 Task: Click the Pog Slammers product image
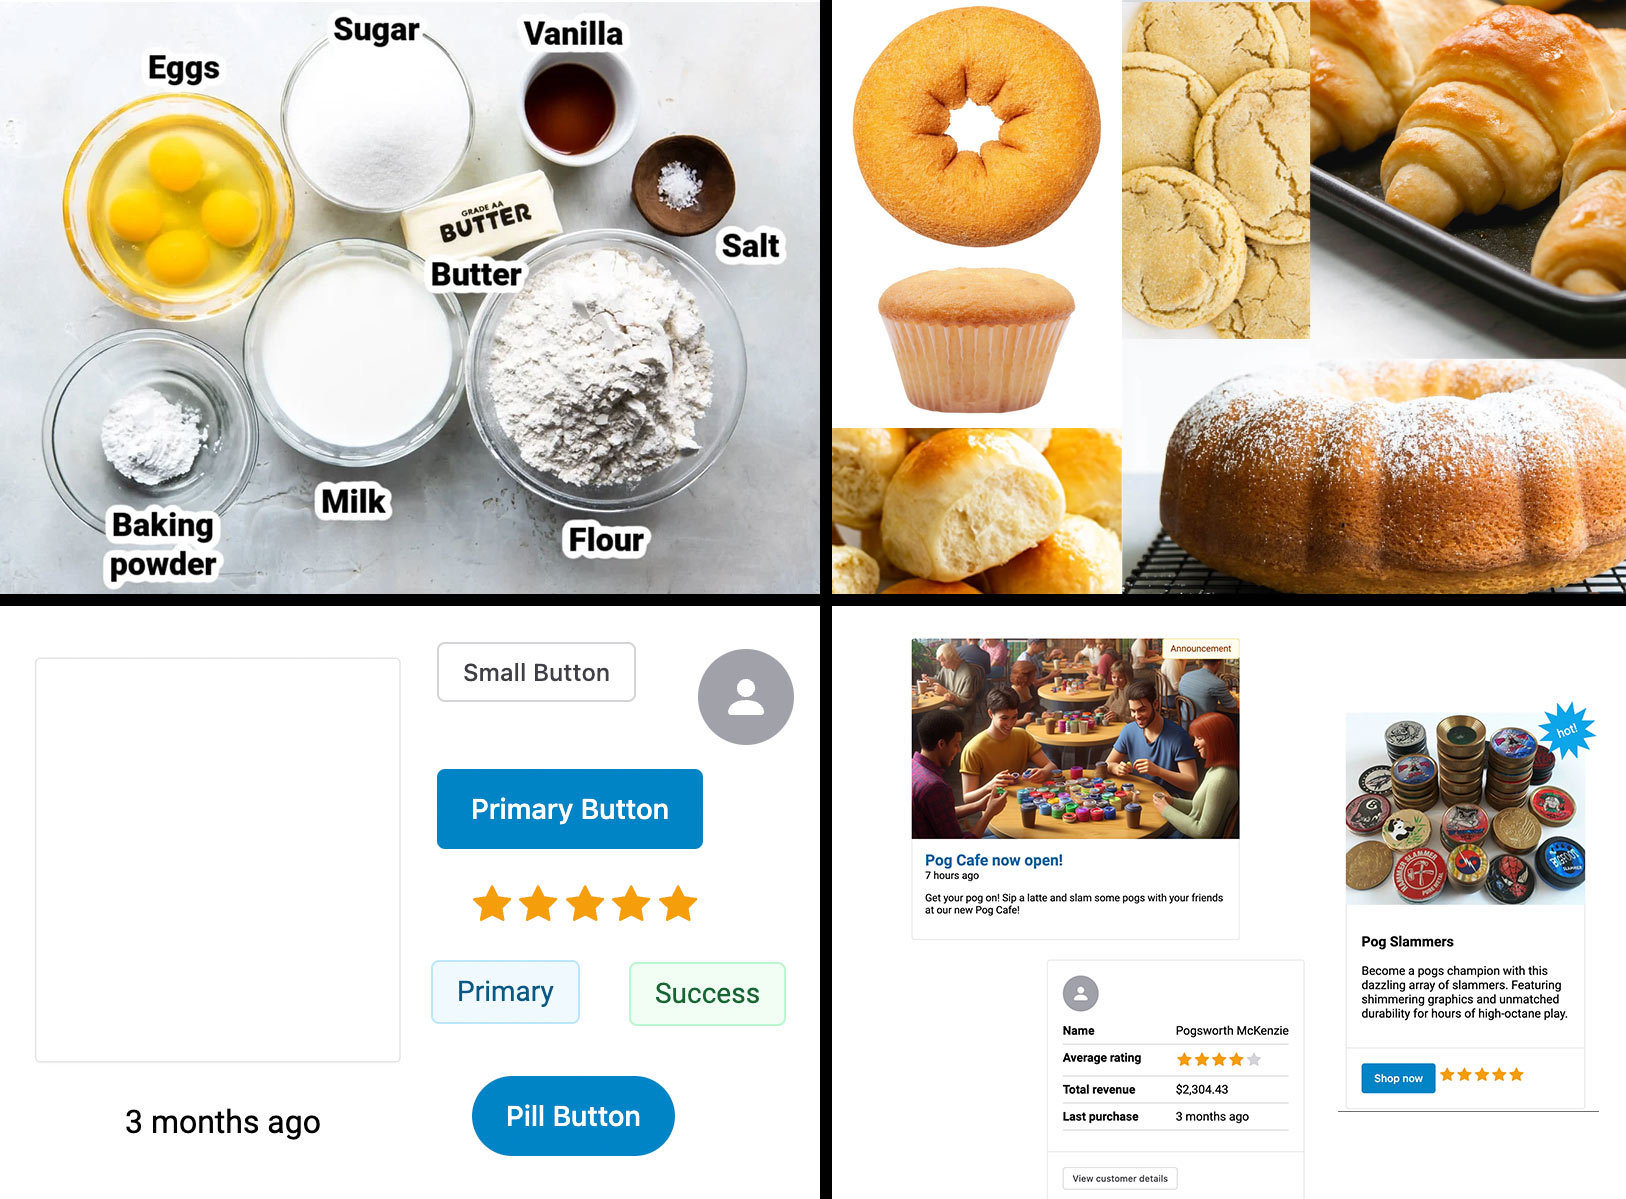1465,809
